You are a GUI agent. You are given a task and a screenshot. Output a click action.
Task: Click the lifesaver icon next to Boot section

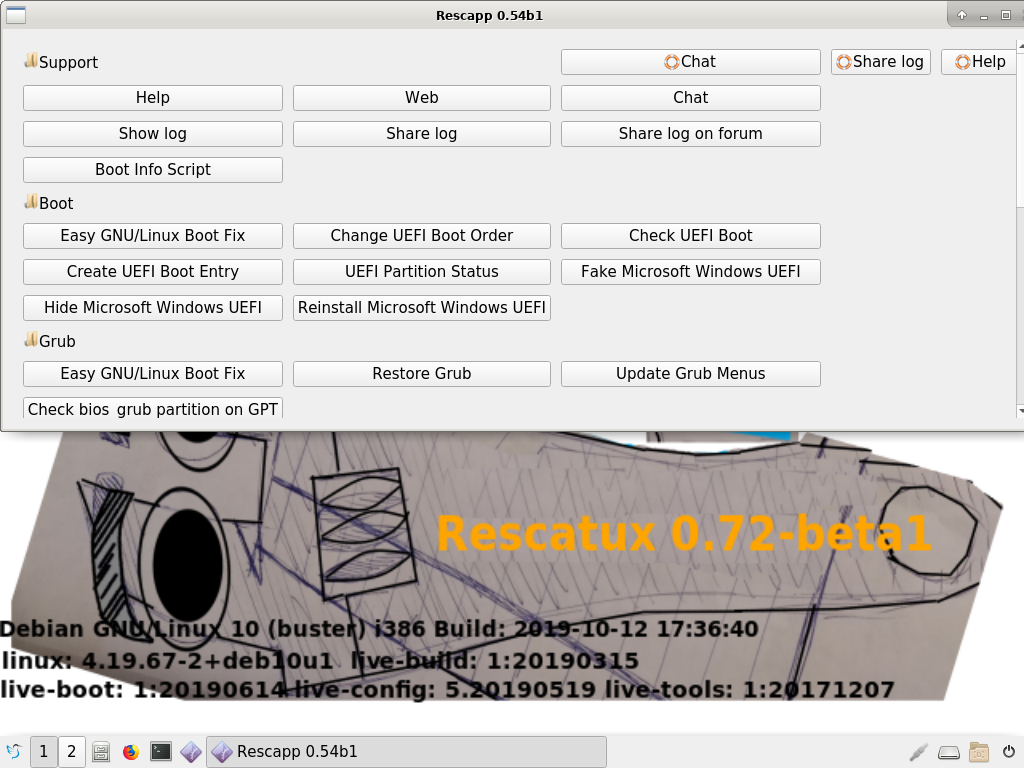30,203
